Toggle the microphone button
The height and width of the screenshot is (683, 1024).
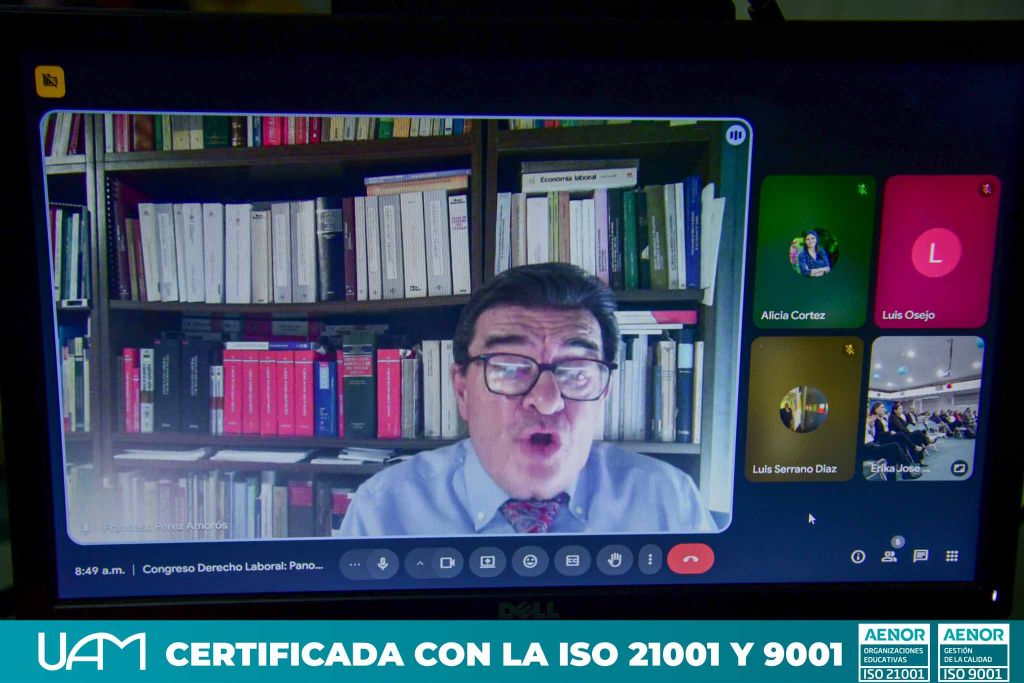pos(383,563)
